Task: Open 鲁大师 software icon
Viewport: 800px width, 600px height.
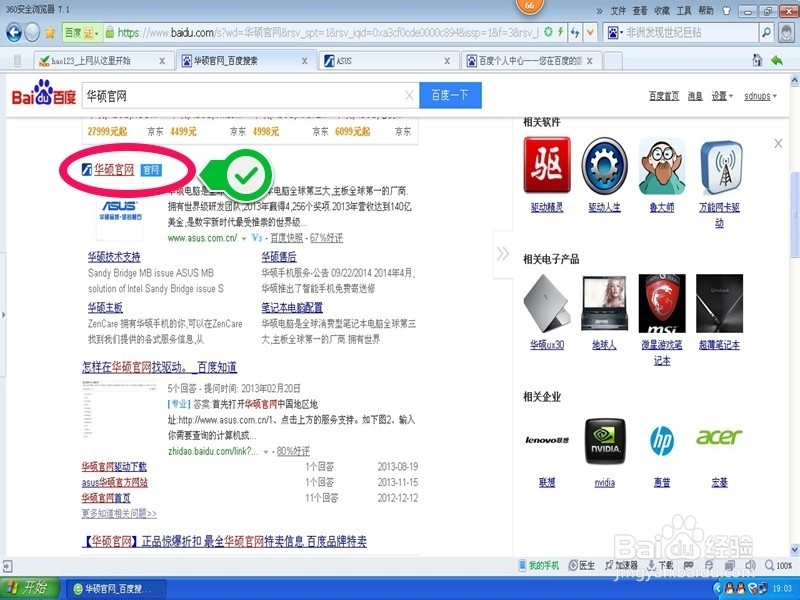Action: click(x=662, y=165)
